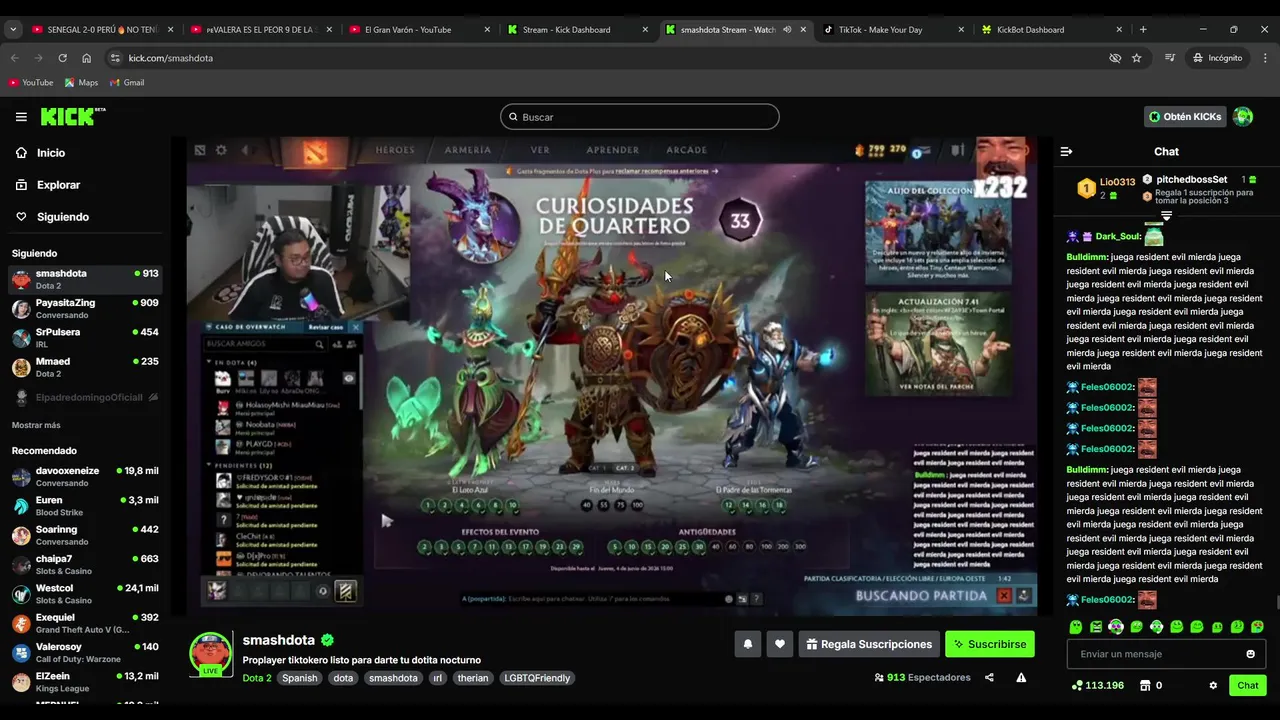This screenshot has height=720, width=1280.
Task: Go to Inicio in sidebar
Action: click(50, 153)
